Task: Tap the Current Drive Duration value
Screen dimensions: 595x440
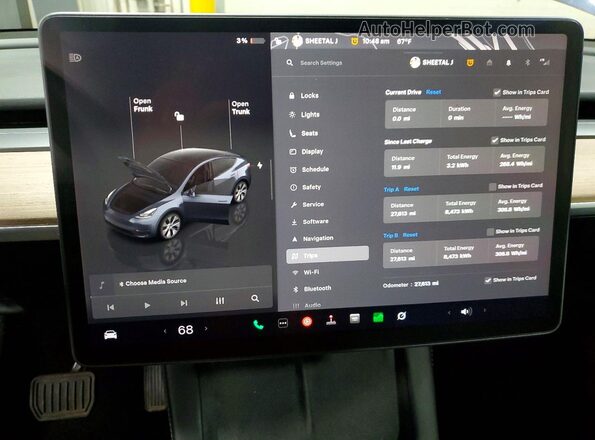Action: [x=456, y=118]
